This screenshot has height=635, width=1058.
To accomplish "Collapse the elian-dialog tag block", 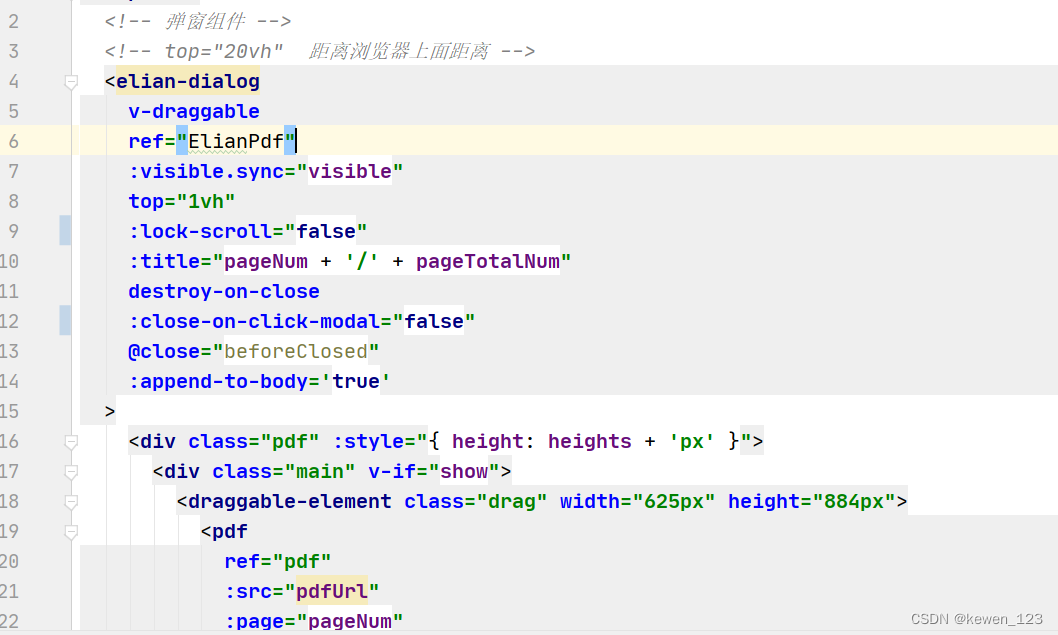I will tap(70, 81).
